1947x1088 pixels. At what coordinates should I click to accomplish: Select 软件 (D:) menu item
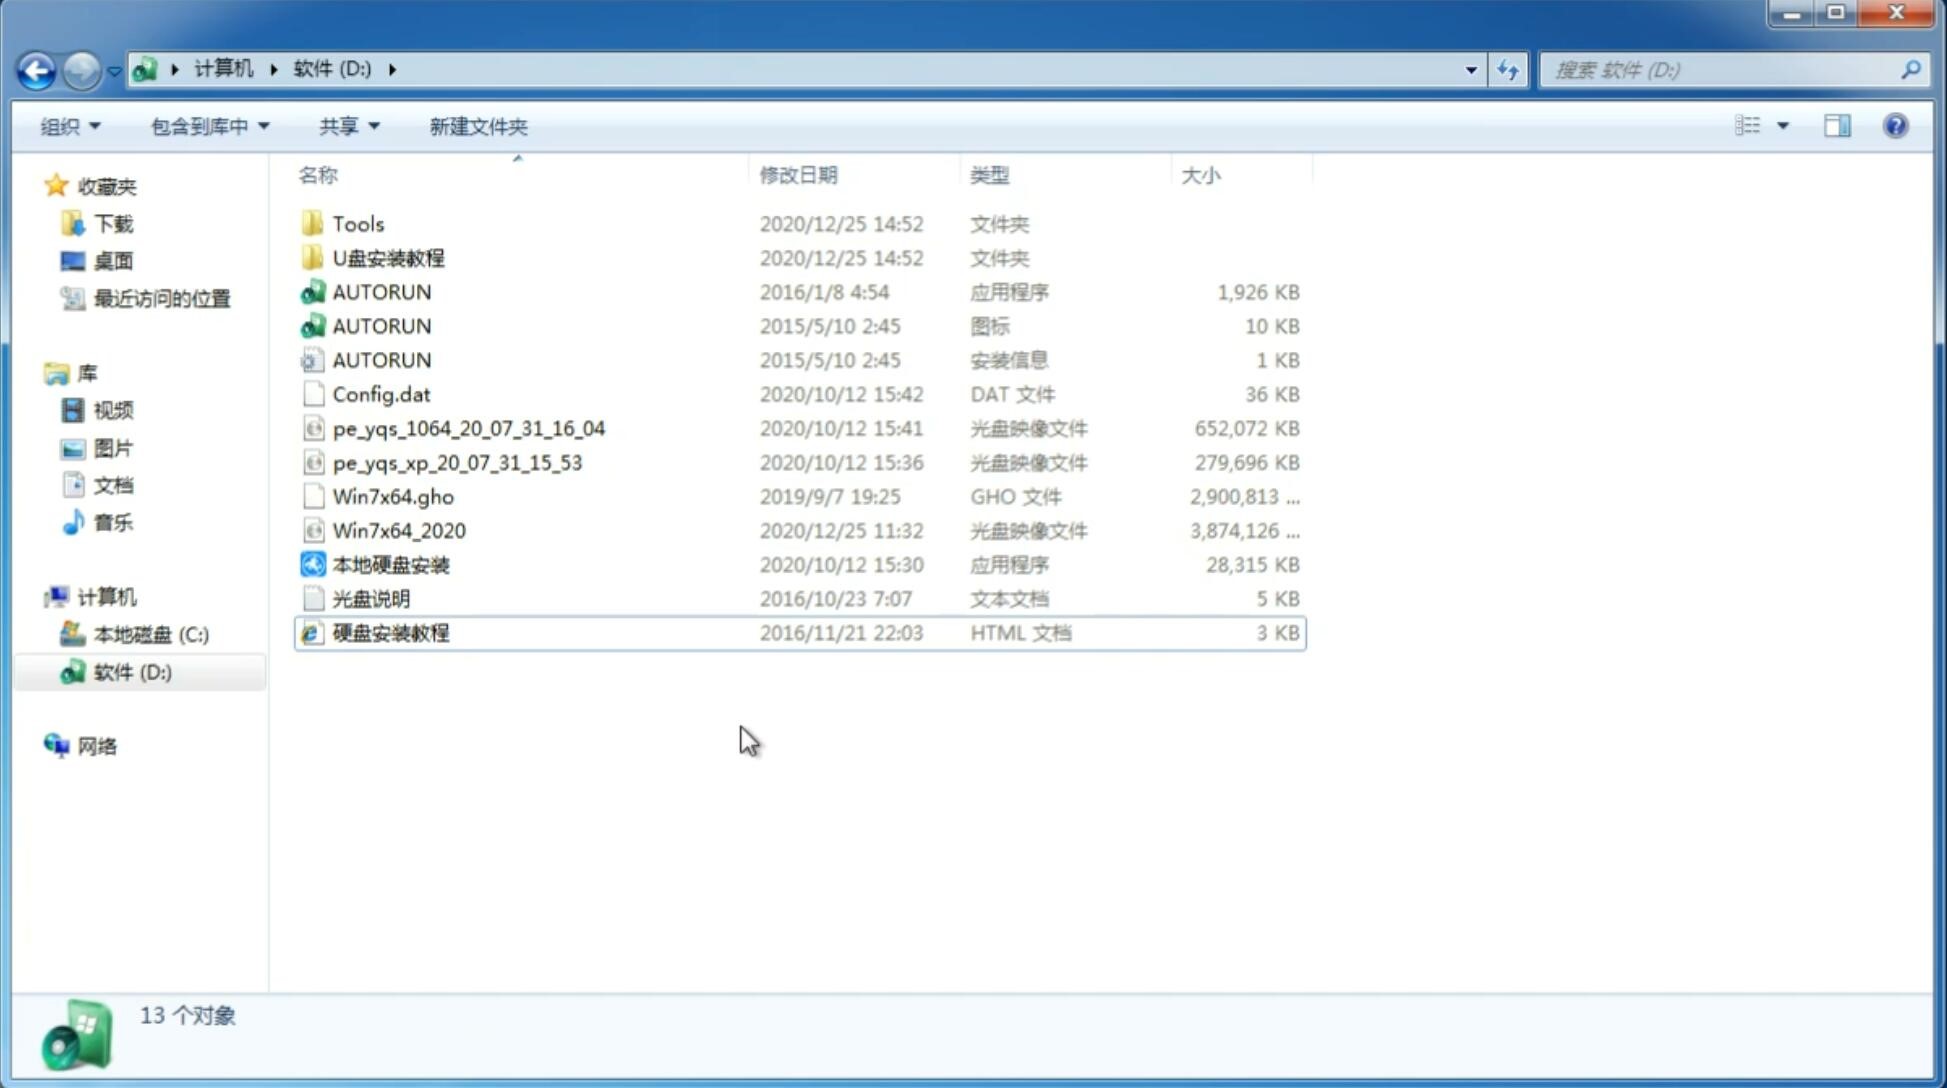point(132,671)
